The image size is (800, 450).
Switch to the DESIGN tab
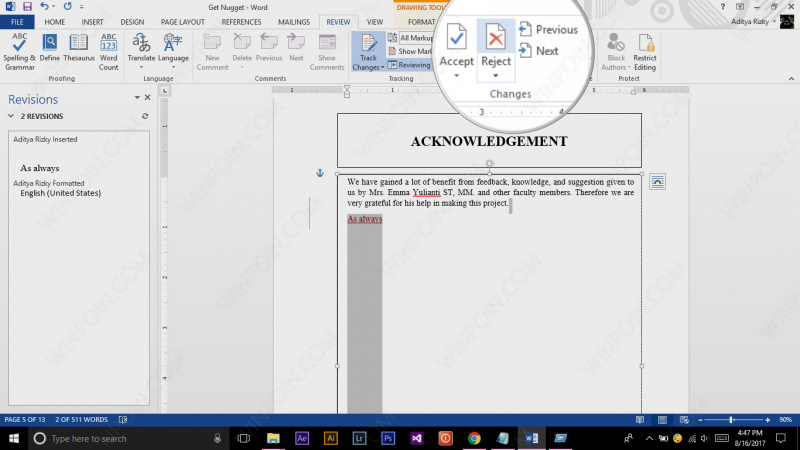click(132, 22)
